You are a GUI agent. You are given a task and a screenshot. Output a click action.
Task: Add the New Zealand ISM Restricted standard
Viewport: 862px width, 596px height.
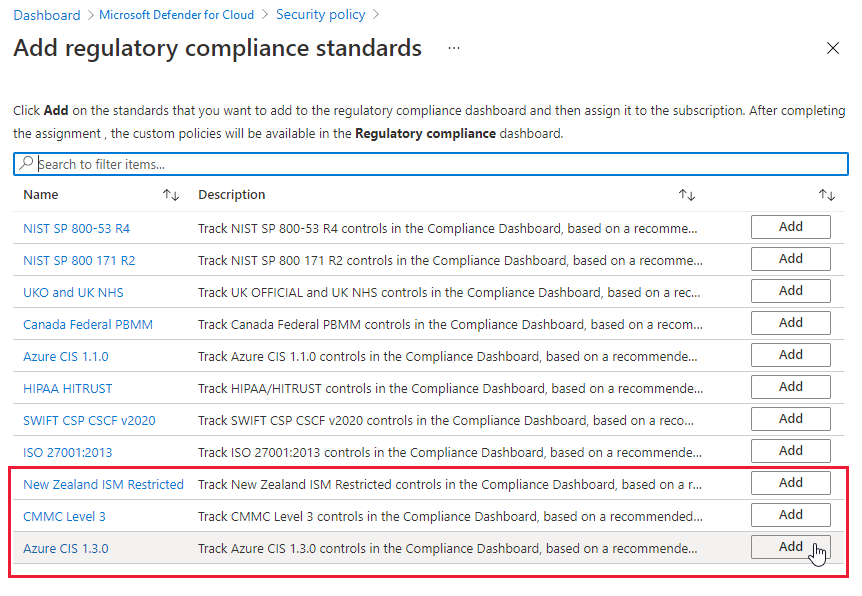point(791,483)
